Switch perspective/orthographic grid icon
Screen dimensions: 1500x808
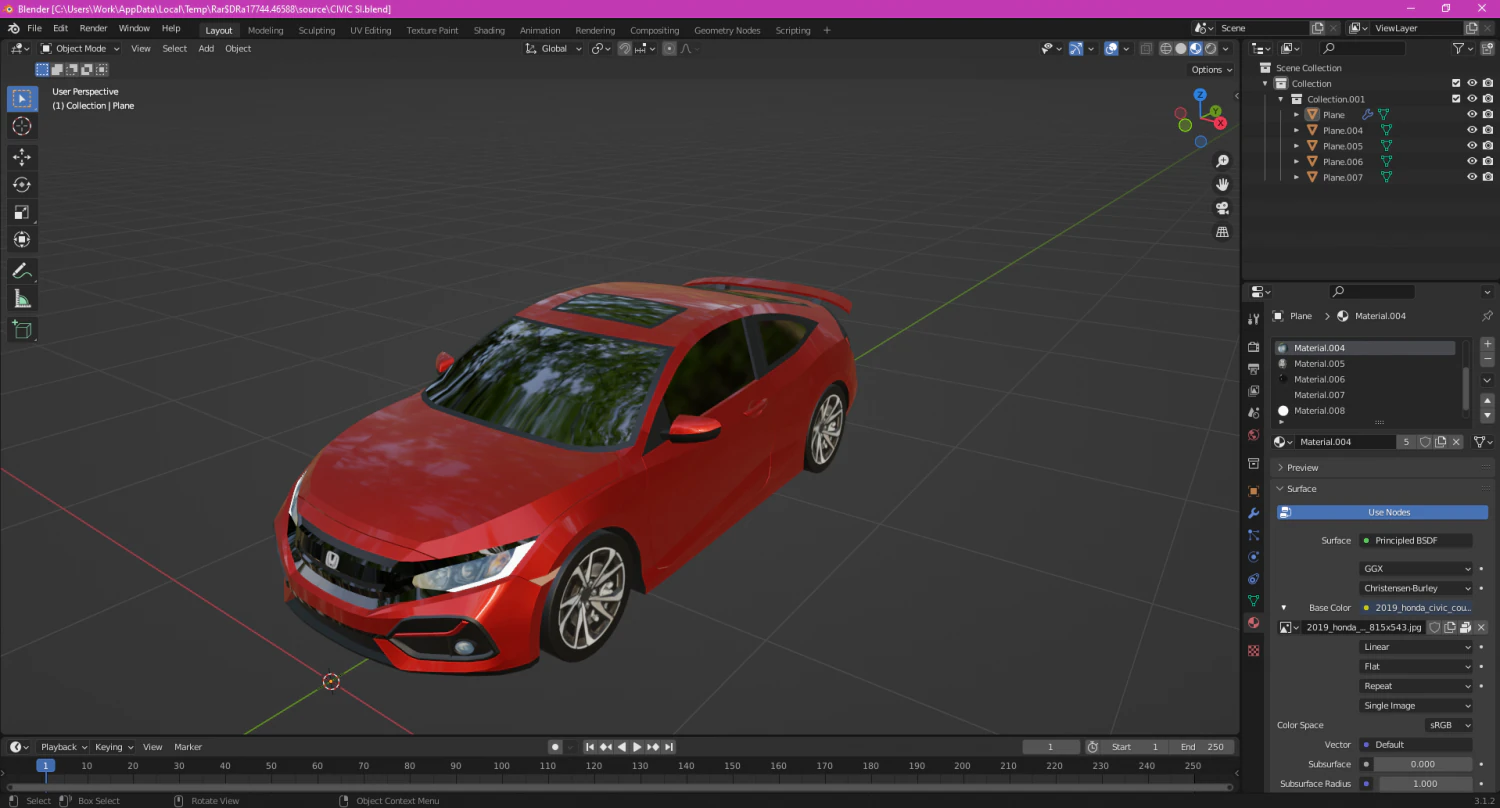[x=1222, y=232]
